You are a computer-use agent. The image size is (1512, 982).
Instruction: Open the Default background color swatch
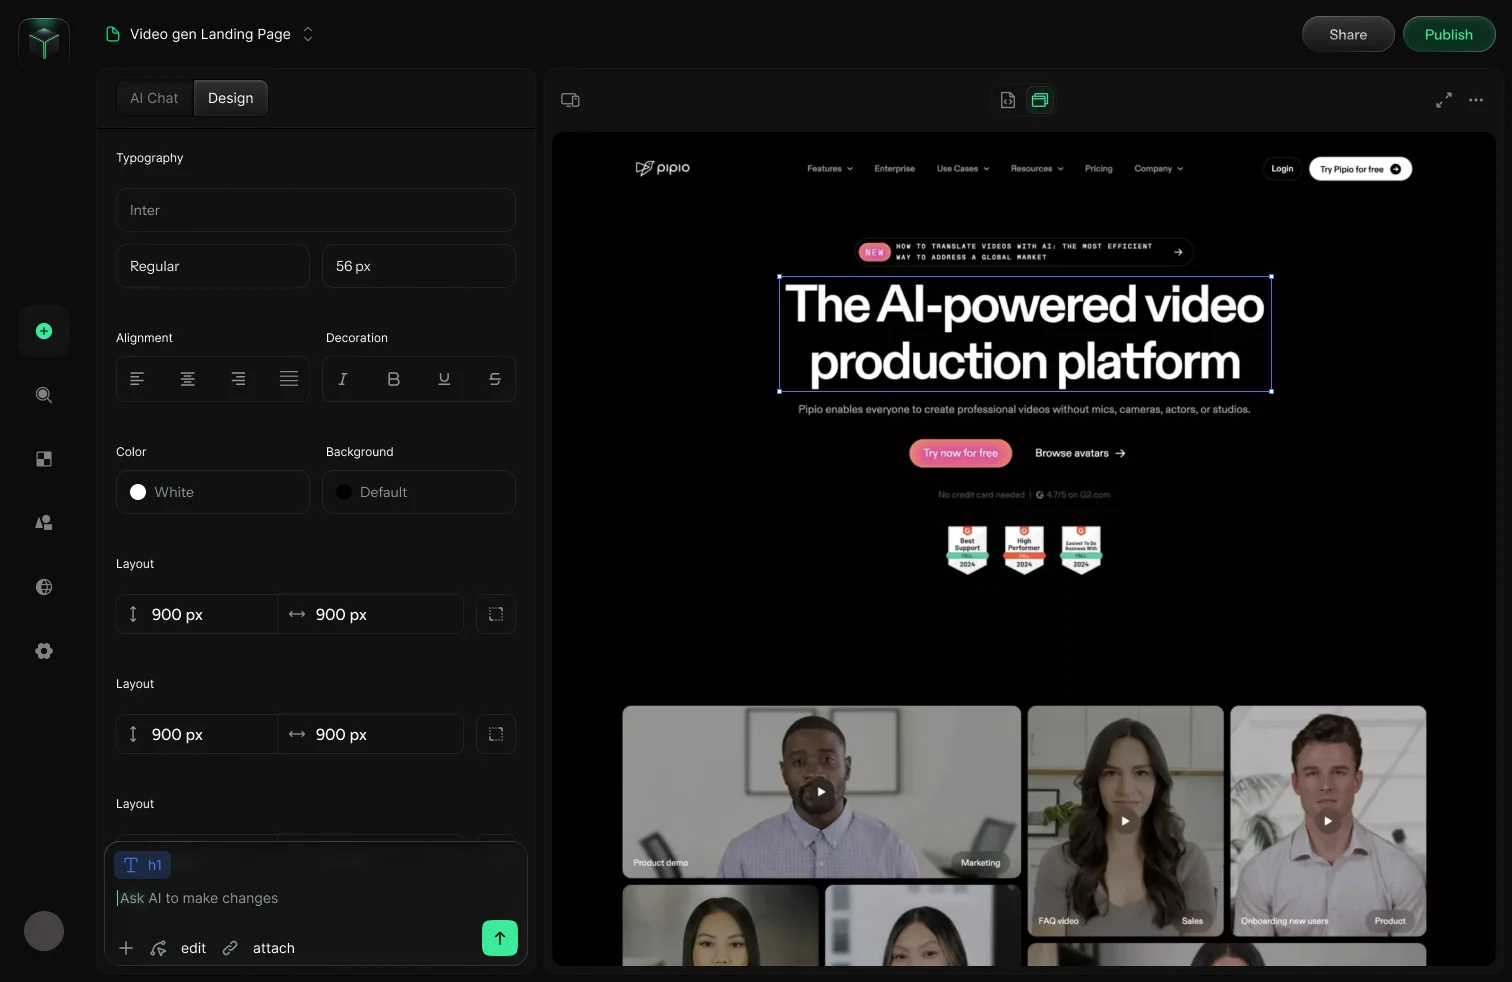click(419, 492)
